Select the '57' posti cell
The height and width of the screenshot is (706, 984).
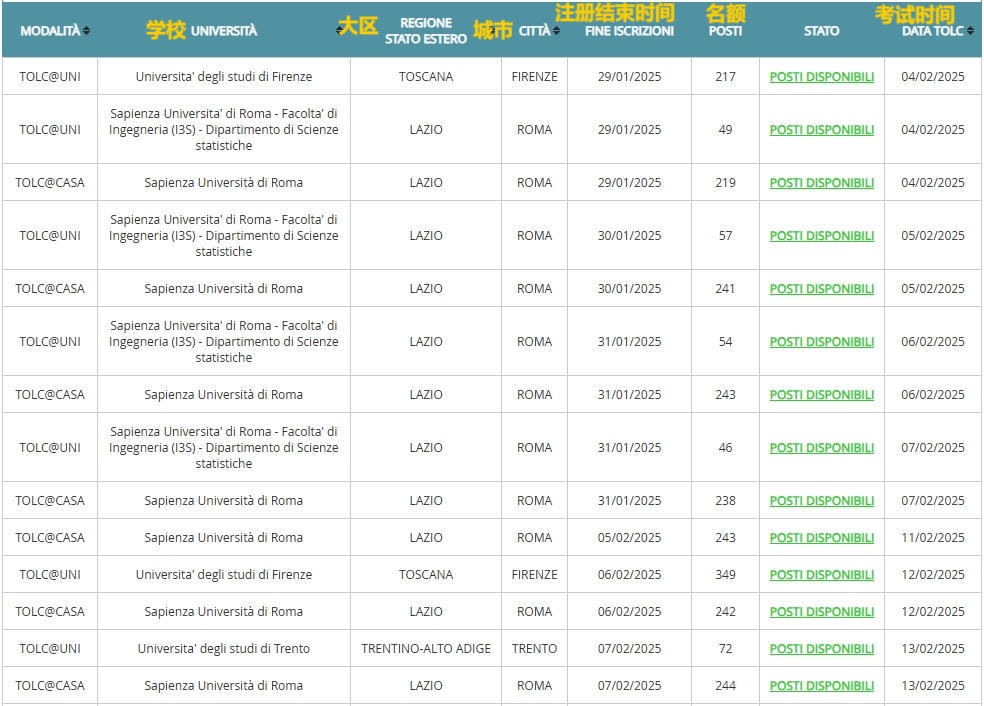click(725, 236)
